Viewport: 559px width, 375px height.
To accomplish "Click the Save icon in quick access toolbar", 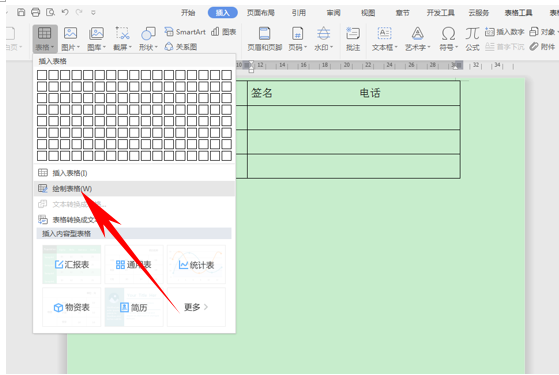I will (21, 12).
